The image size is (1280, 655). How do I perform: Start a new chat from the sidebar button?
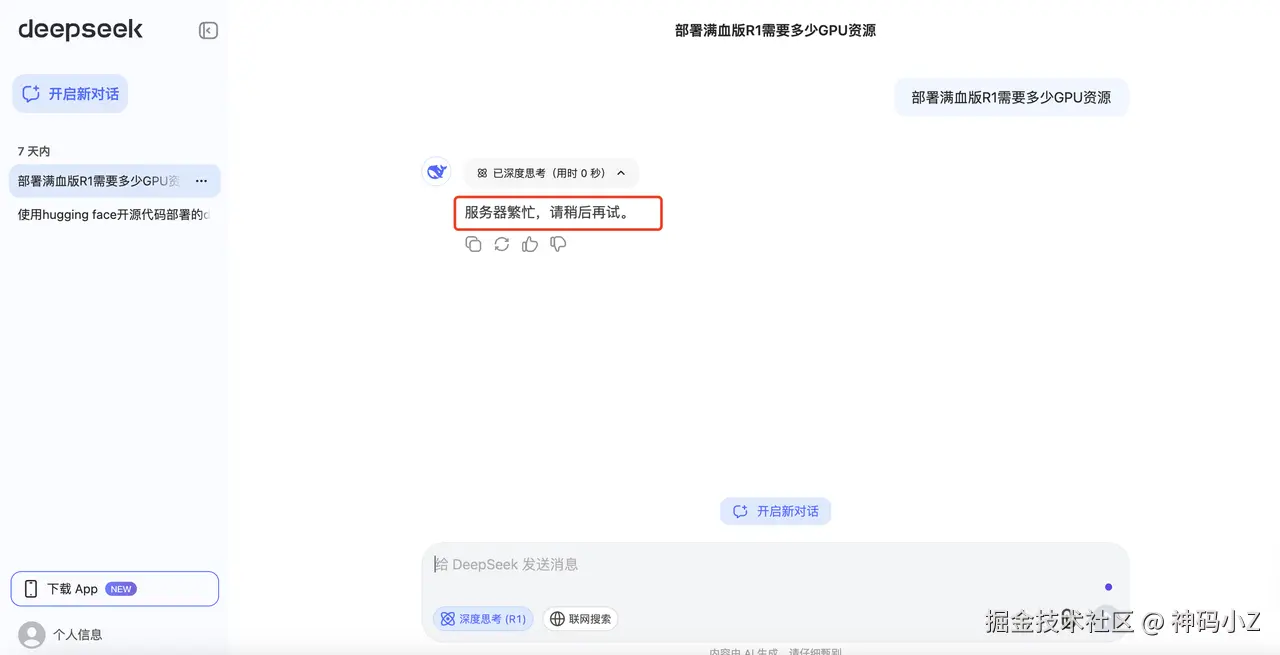(x=70, y=94)
